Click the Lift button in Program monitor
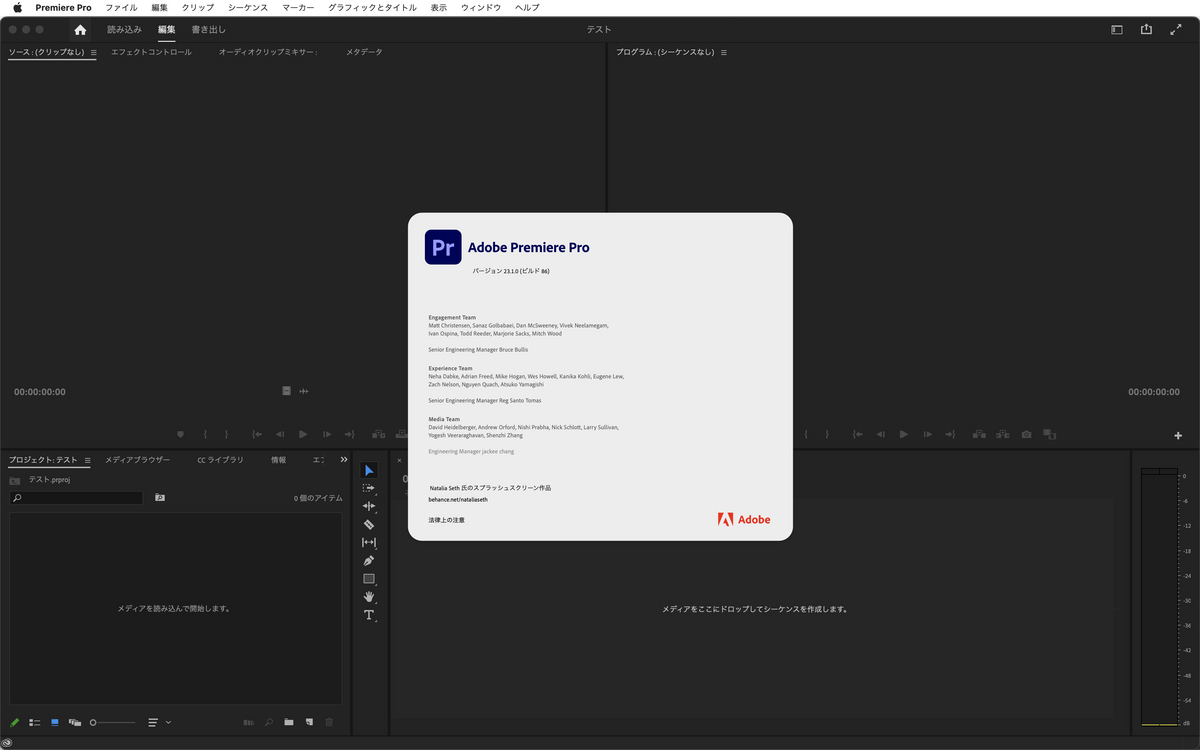Viewport: 1200px width, 750px height. (x=978, y=434)
